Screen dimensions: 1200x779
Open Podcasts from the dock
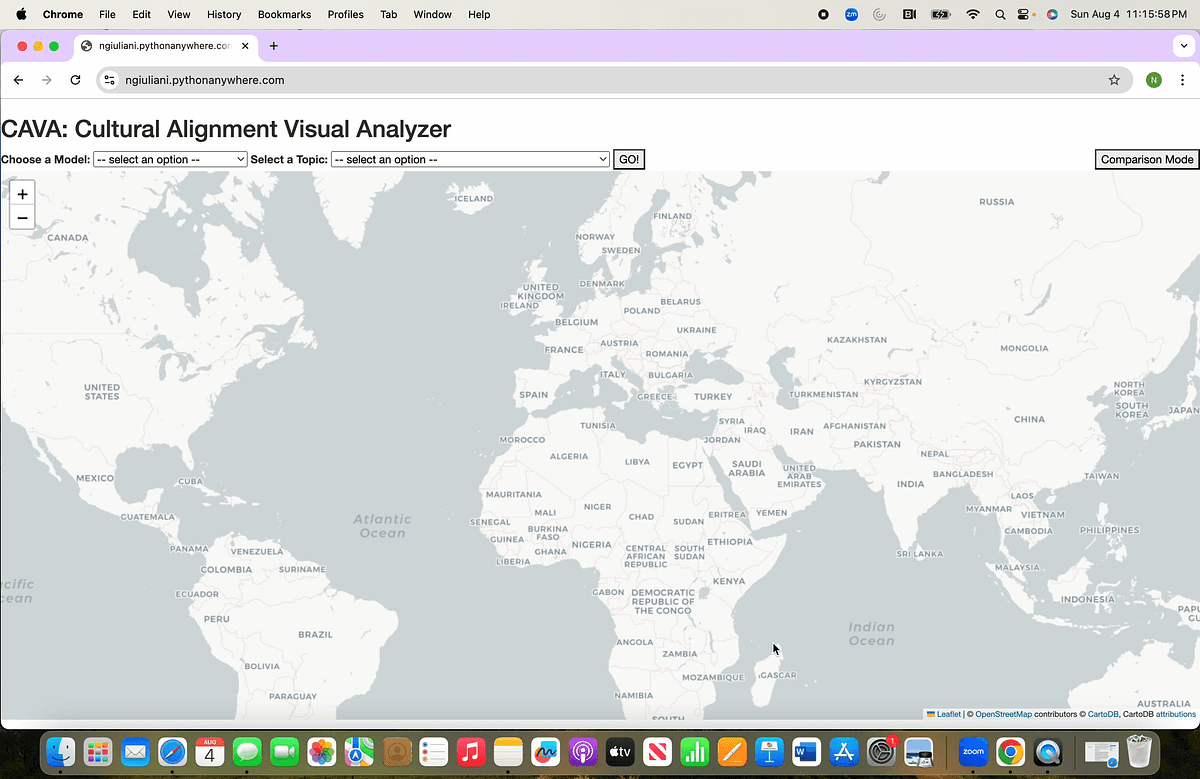pyautogui.click(x=583, y=751)
